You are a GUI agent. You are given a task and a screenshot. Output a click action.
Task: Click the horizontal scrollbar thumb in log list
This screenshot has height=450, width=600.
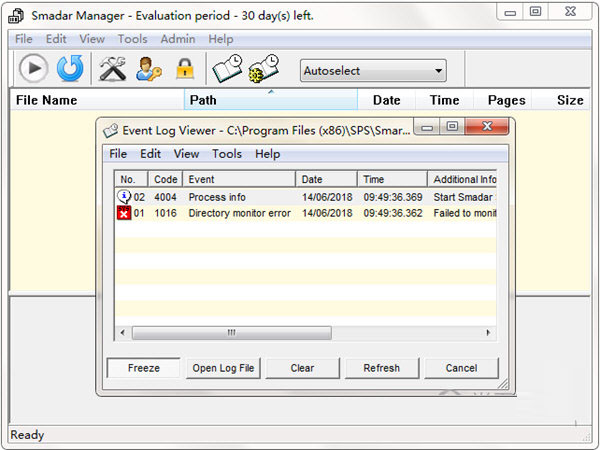pyautogui.click(x=232, y=333)
